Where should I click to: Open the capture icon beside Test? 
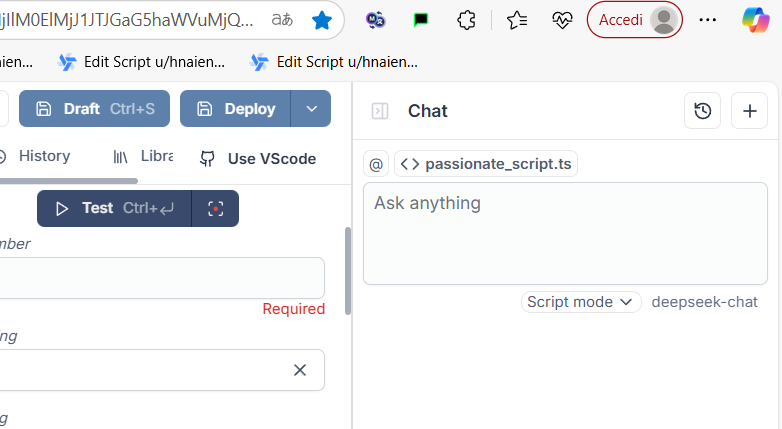[215, 209]
